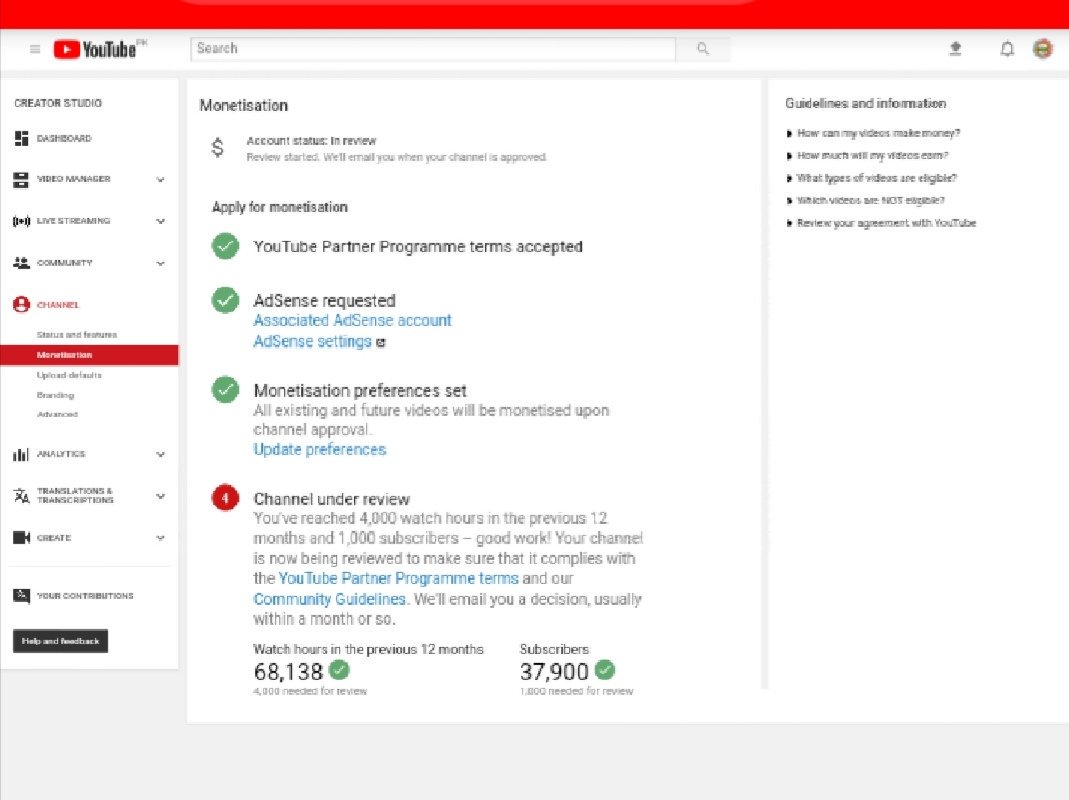Image resolution: width=1069 pixels, height=800 pixels.
Task: Open the notifications bell
Action: (1007, 49)
